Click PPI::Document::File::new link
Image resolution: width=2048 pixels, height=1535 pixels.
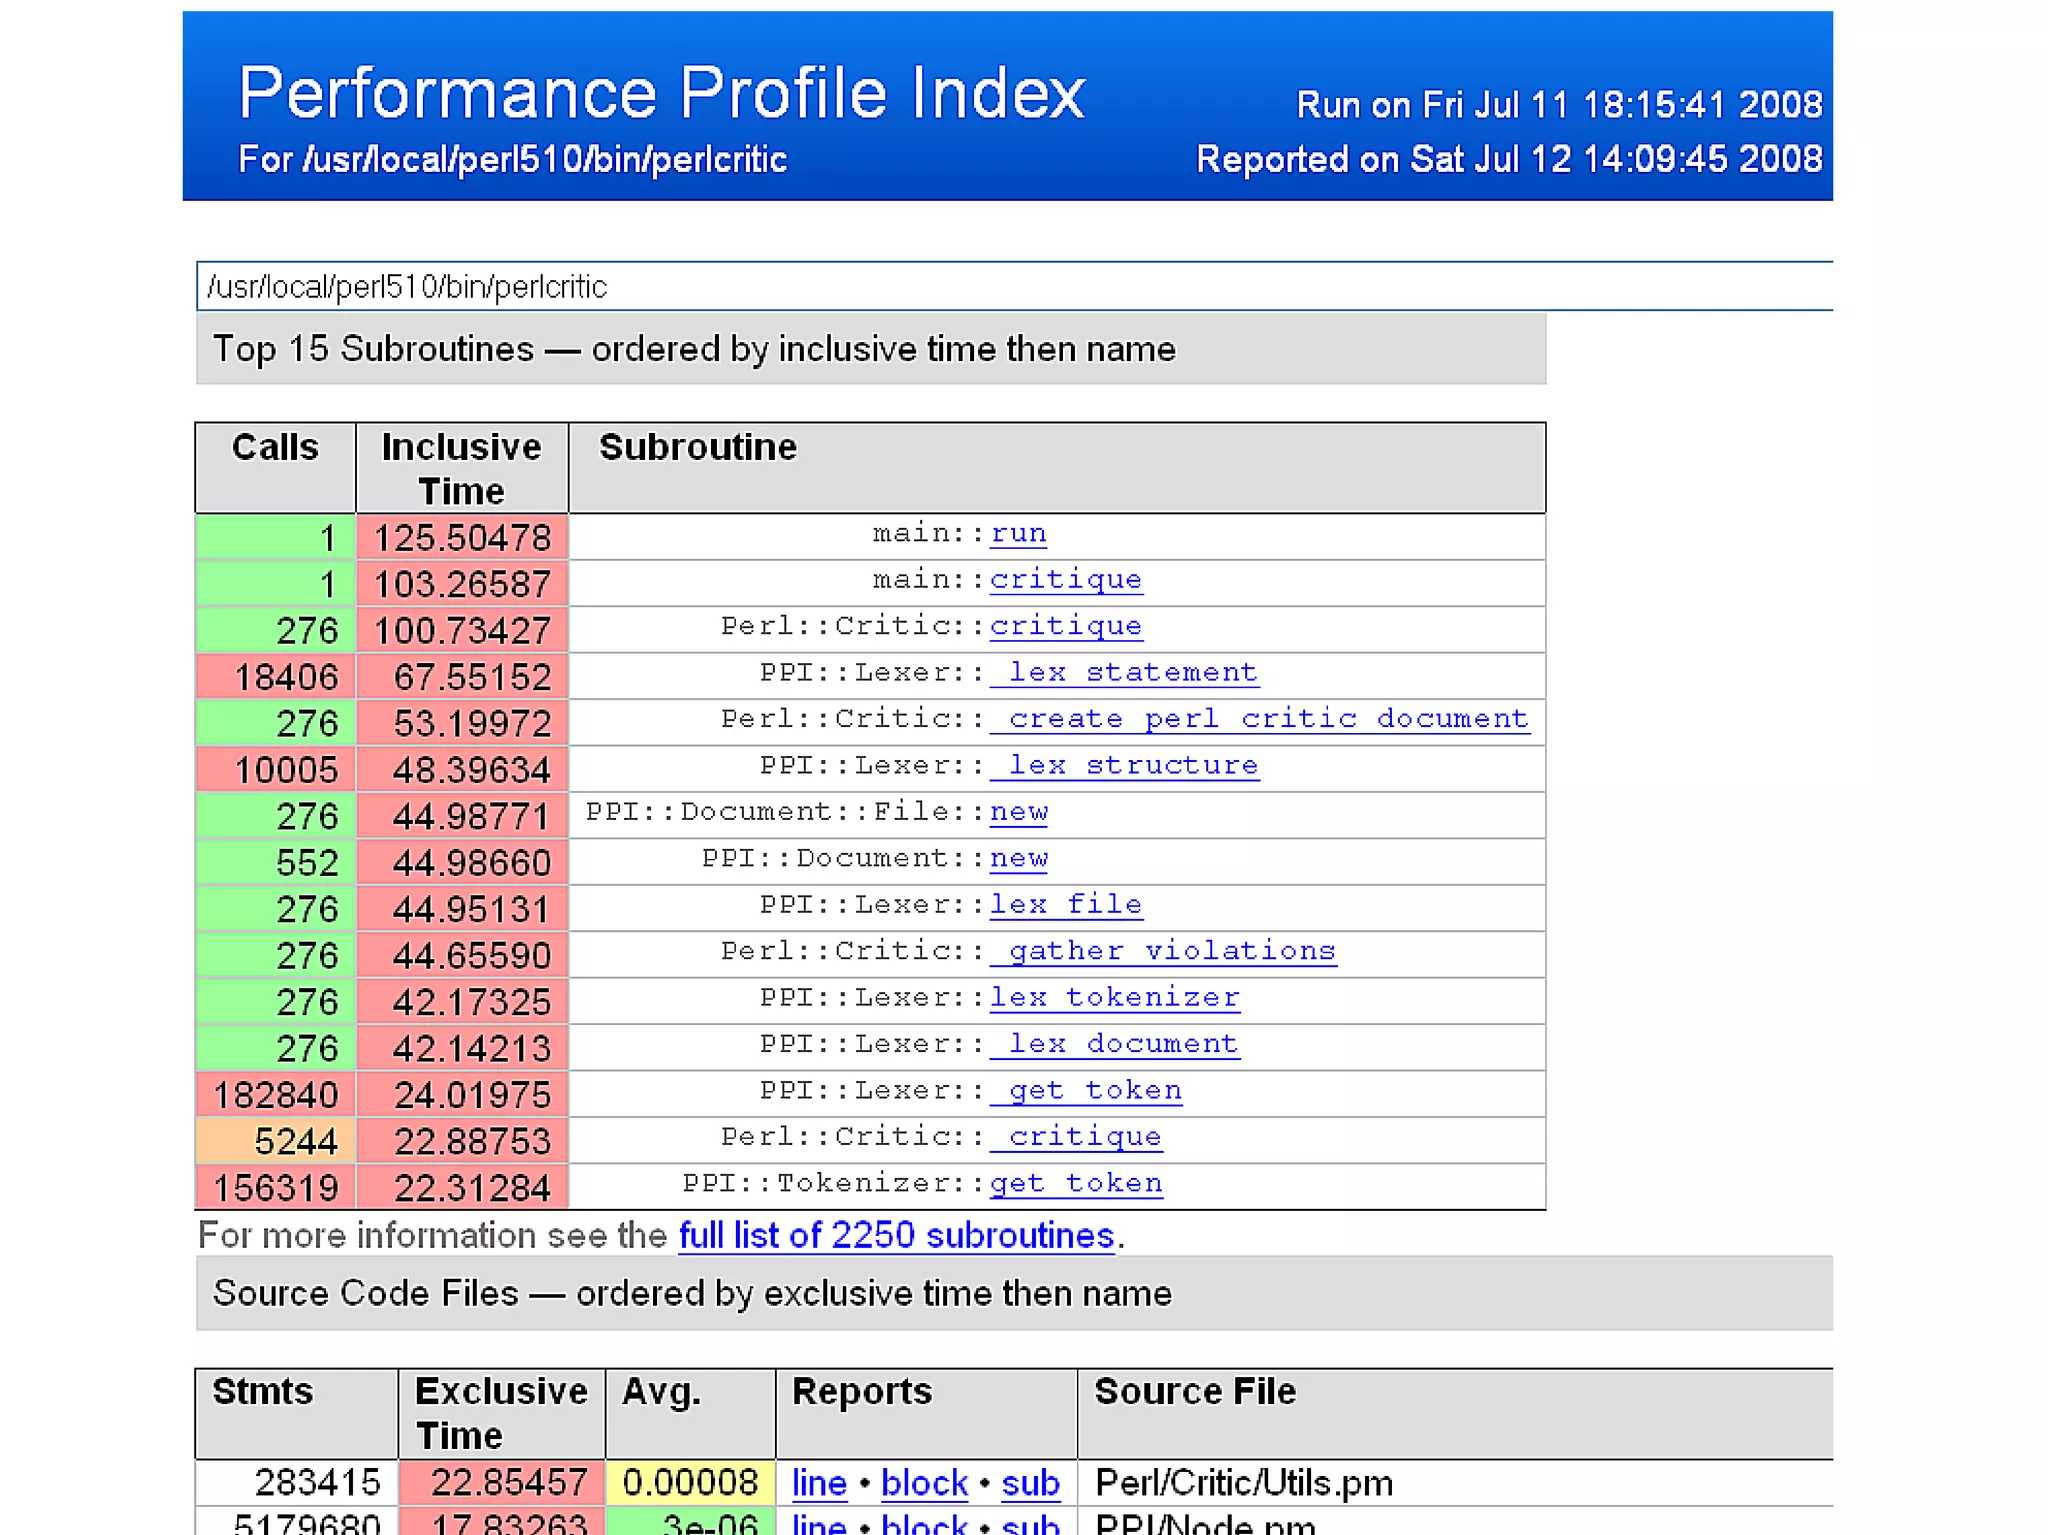pyautogui.click(x=1018, y=812)
